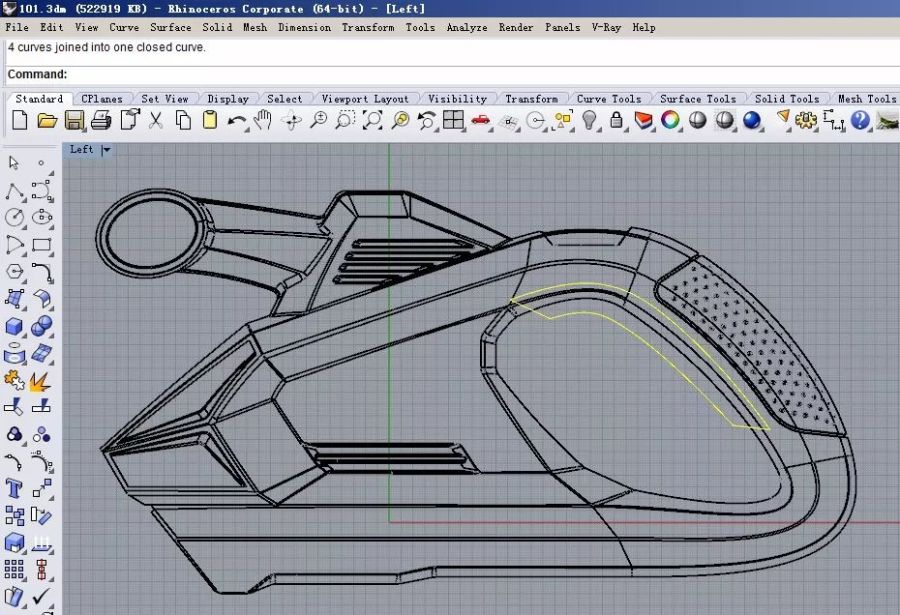Switch to the Surface Tools tab

click(697, 99)
